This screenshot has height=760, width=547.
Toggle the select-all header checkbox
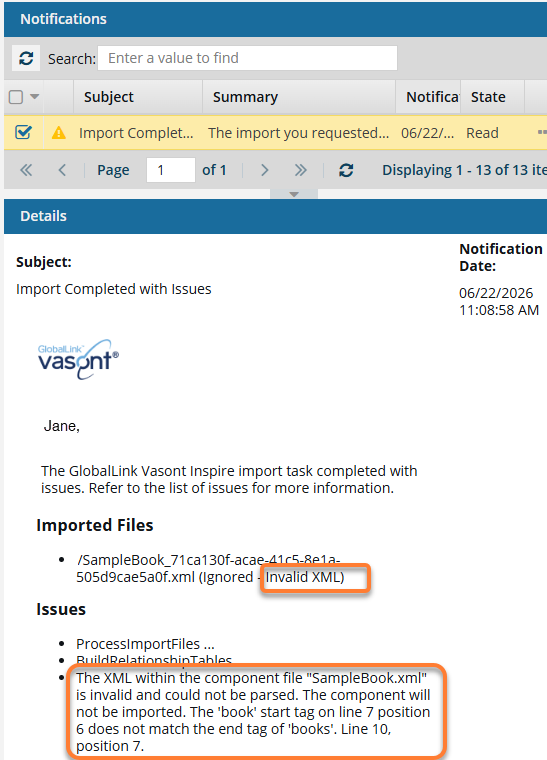coord(16,97)
